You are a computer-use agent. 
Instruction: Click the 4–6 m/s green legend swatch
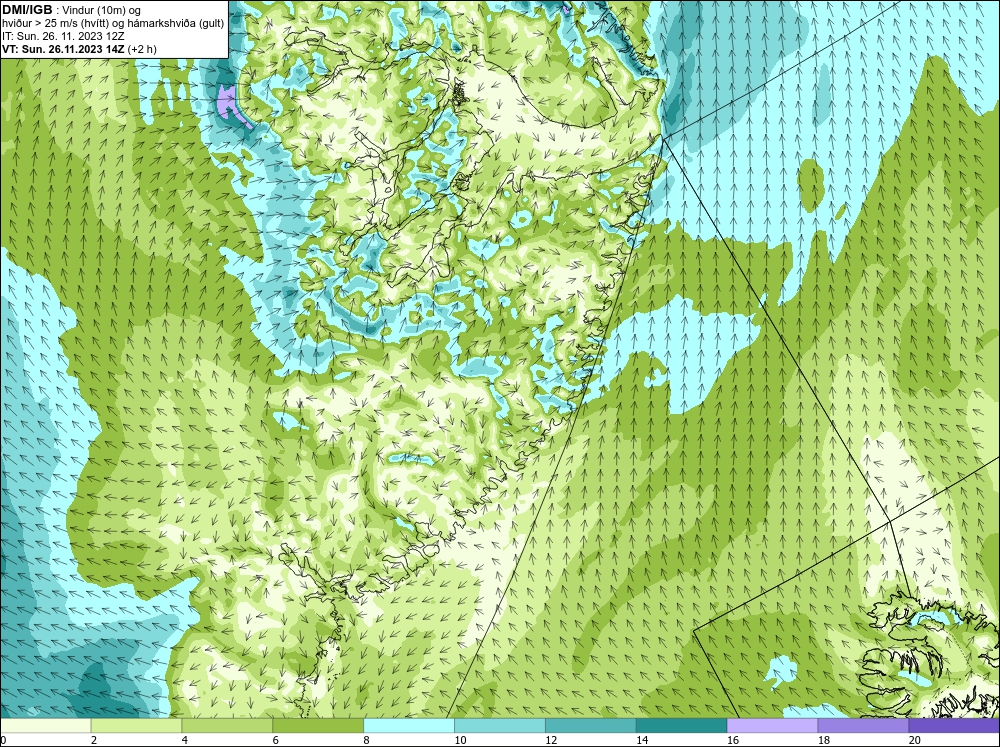[x=227, y=725]
